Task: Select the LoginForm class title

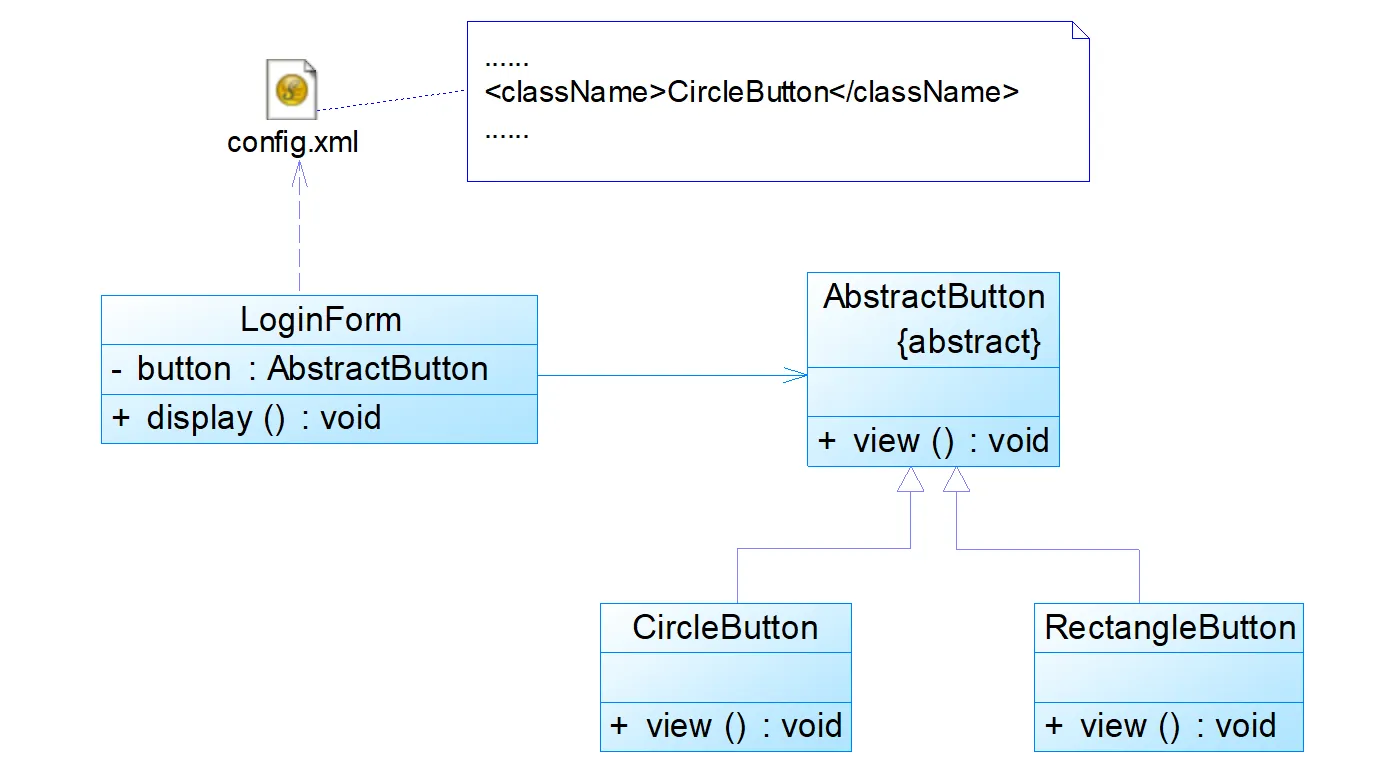Action: [320, 320]
